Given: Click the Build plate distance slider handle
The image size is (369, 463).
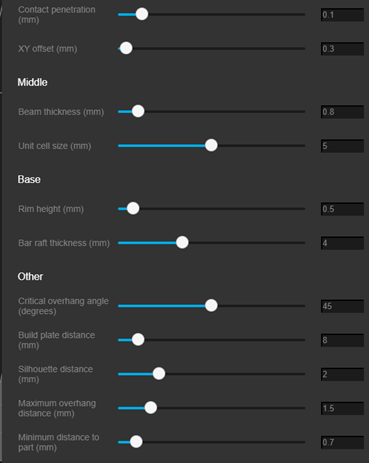Looking at the screenshot, I should [x=138, y=340].
